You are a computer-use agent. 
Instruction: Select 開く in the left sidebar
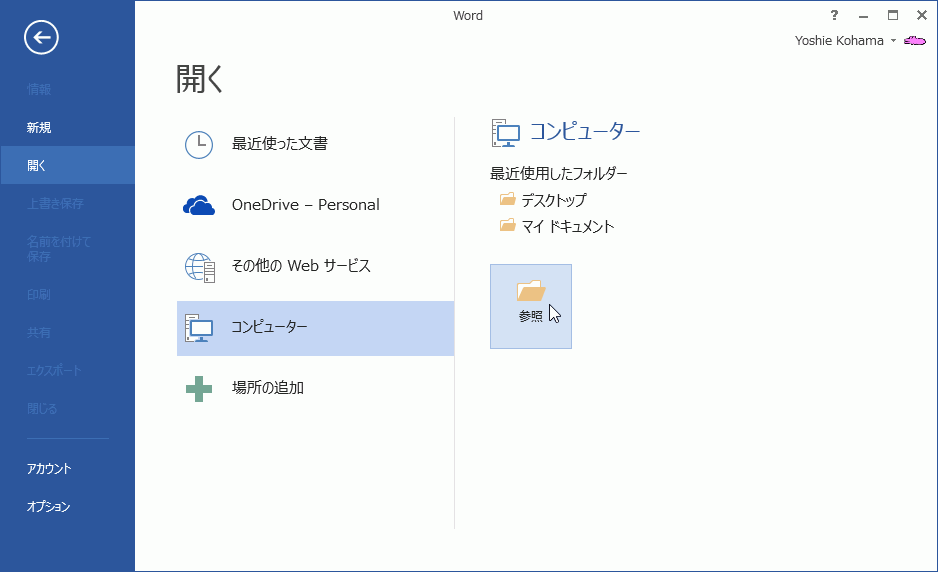coord(37,165)
